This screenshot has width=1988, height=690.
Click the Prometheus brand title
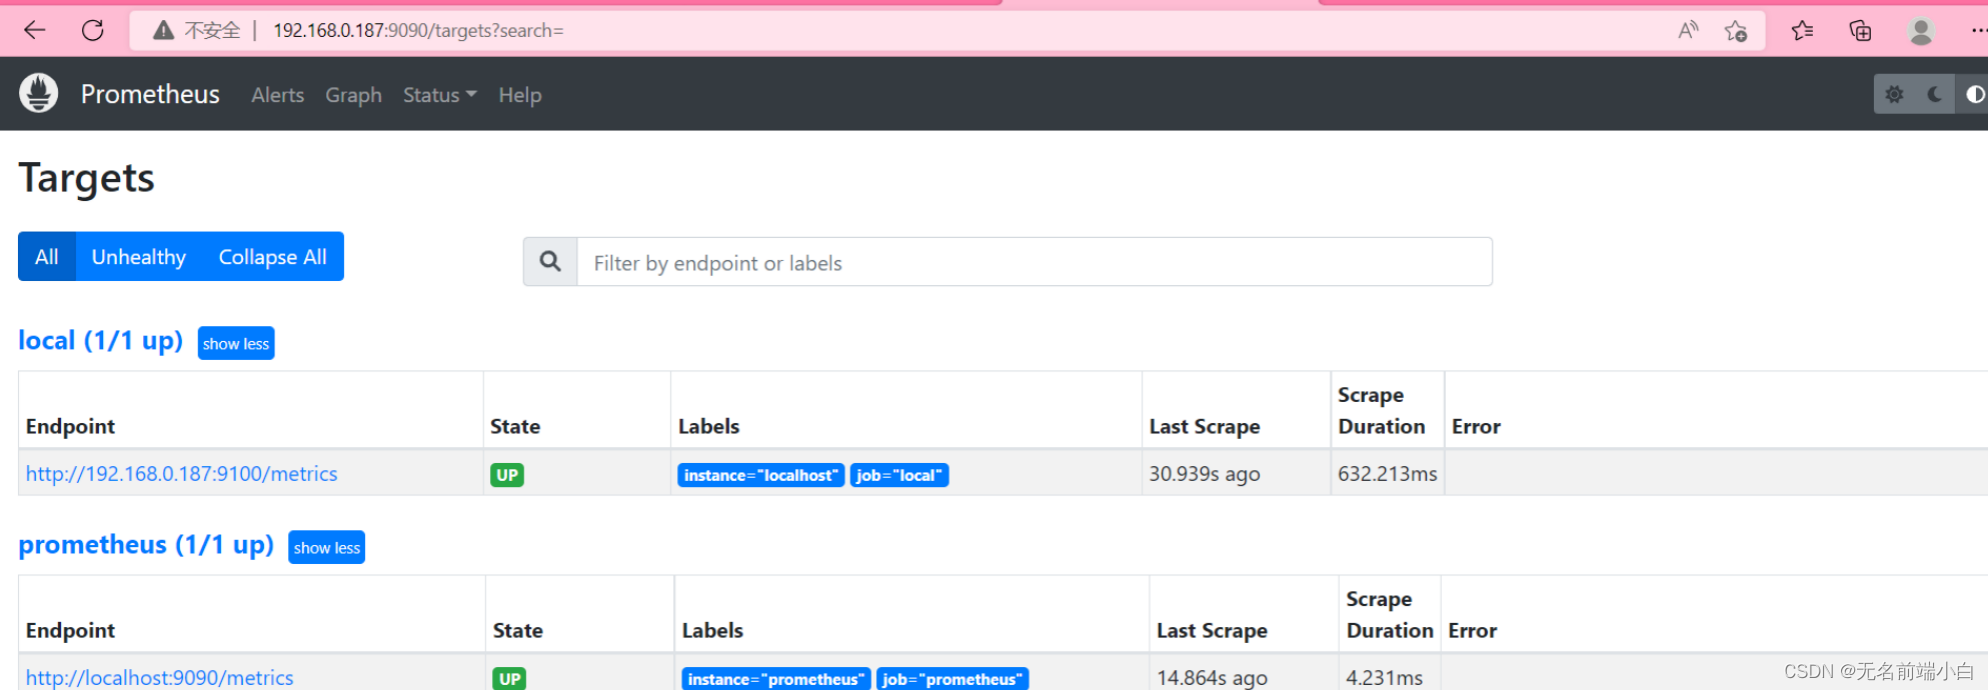[x=150, y=94]
